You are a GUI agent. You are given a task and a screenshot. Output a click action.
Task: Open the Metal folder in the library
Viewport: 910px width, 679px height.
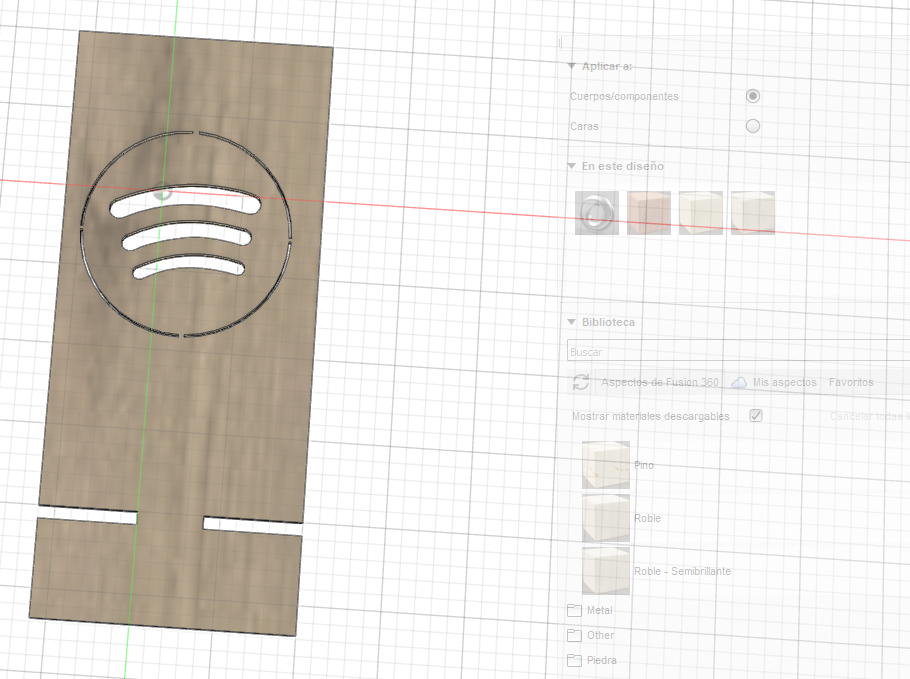(x=590, y=610)
